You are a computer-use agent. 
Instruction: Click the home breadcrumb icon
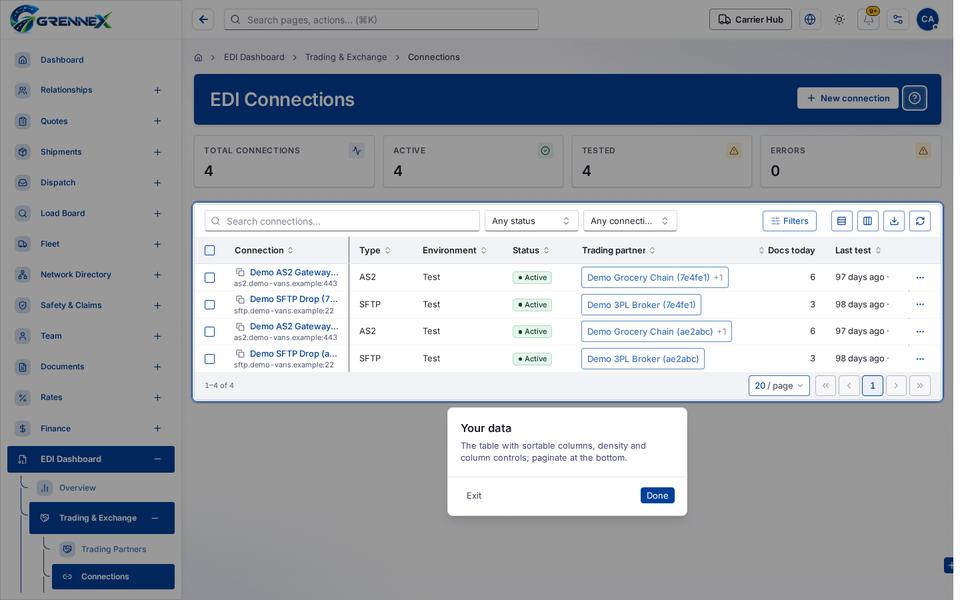198,58
